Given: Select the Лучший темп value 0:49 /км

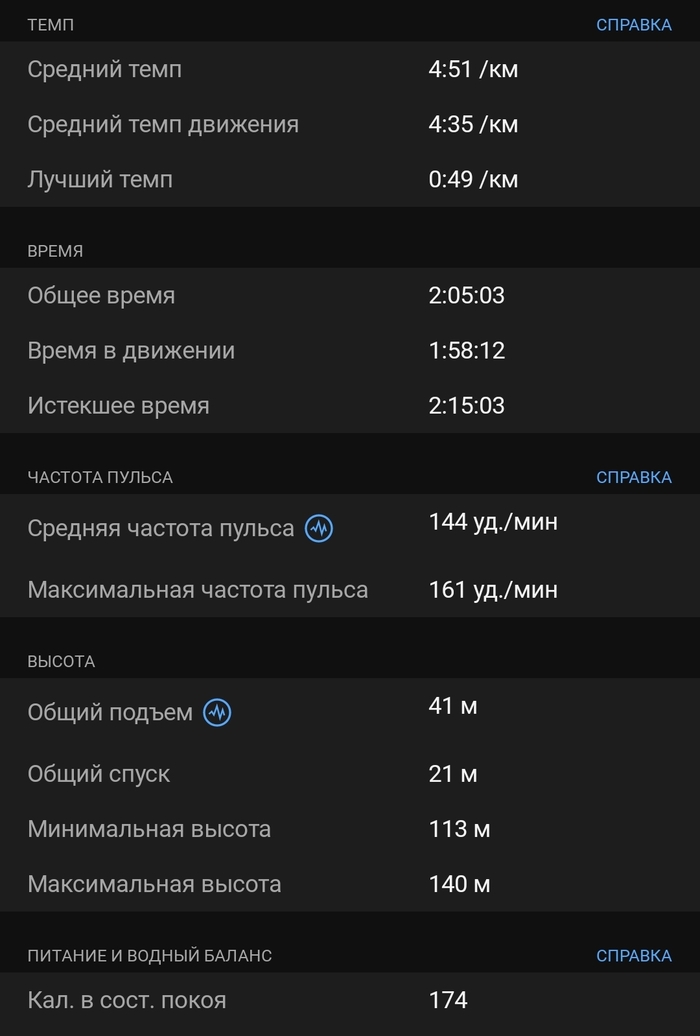Looking at the screenshot, I should pyautogui.click(x=473, y=180).
